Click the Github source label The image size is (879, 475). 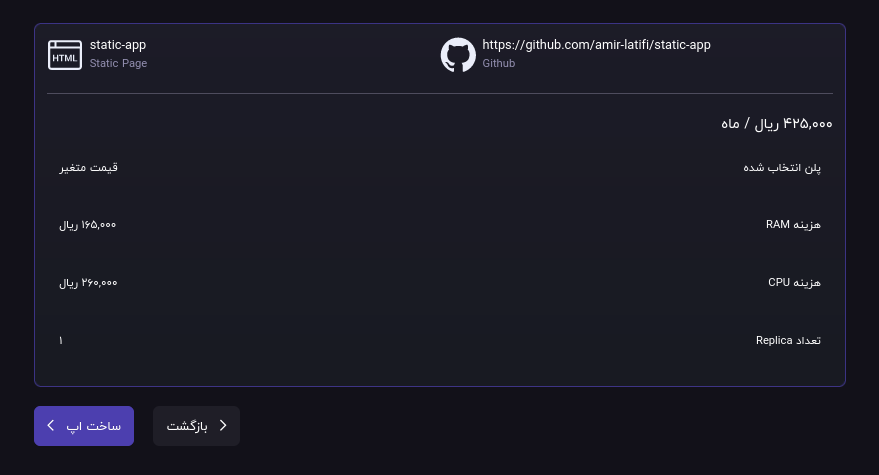(499, 63)
